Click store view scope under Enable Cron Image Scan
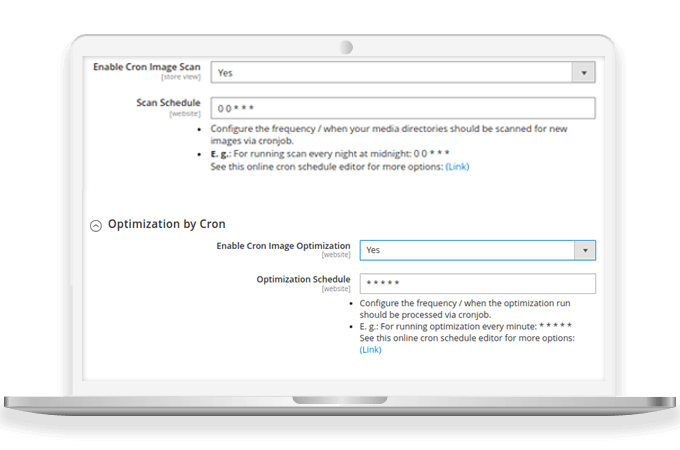The image size is (680, 450). (x=179, y=77)
